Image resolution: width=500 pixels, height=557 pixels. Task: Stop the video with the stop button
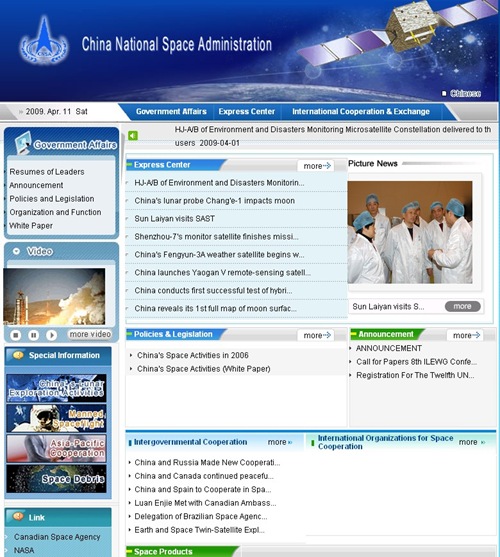(x=16, y=335)
